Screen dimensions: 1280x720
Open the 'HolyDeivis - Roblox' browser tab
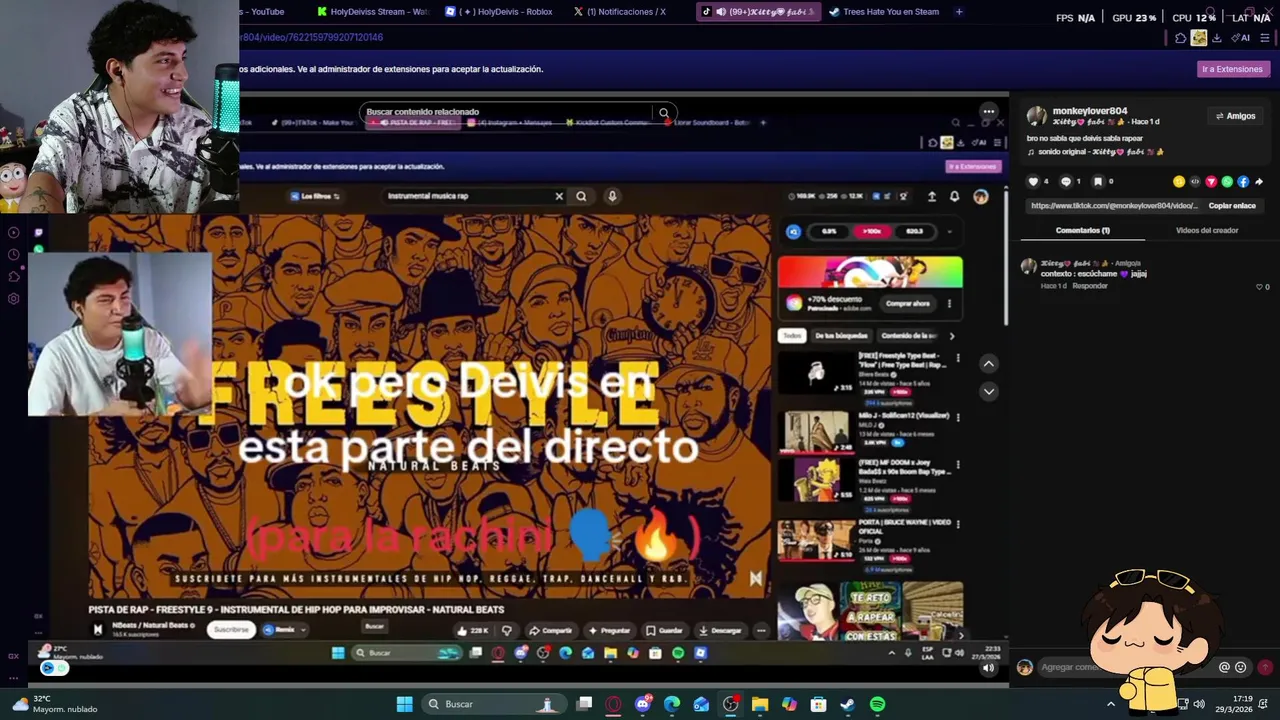(x=500, y=12)
